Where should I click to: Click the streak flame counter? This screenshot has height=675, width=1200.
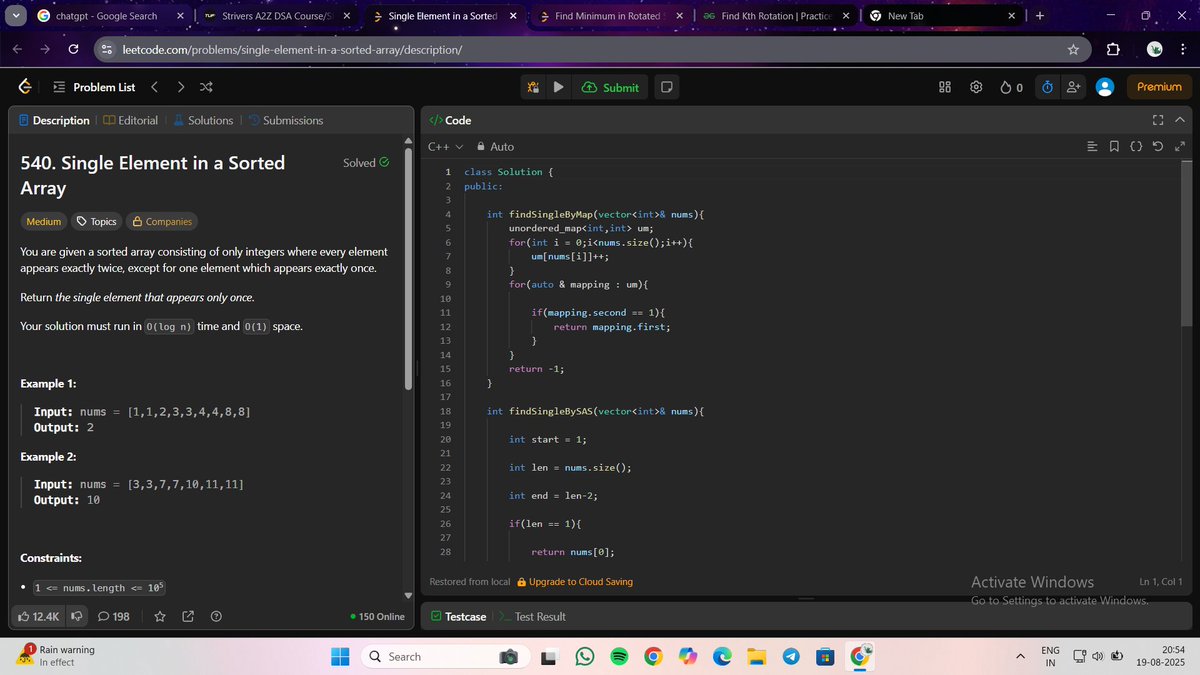point(1011,87)
